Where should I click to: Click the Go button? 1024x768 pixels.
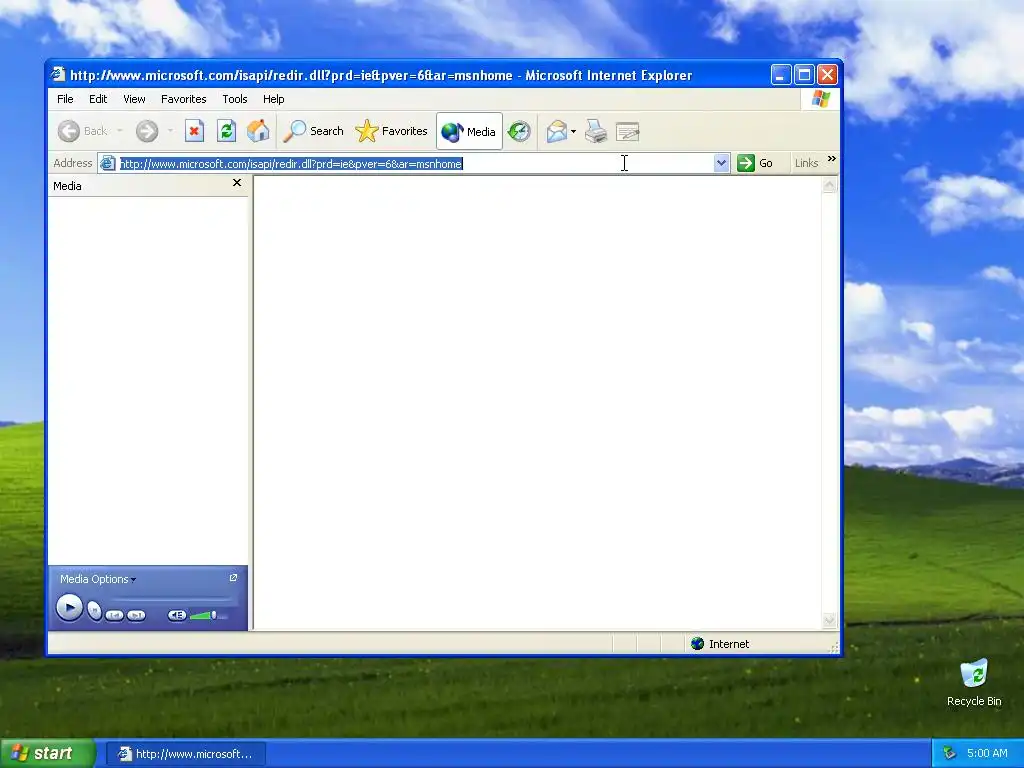[x=755, y=163]
